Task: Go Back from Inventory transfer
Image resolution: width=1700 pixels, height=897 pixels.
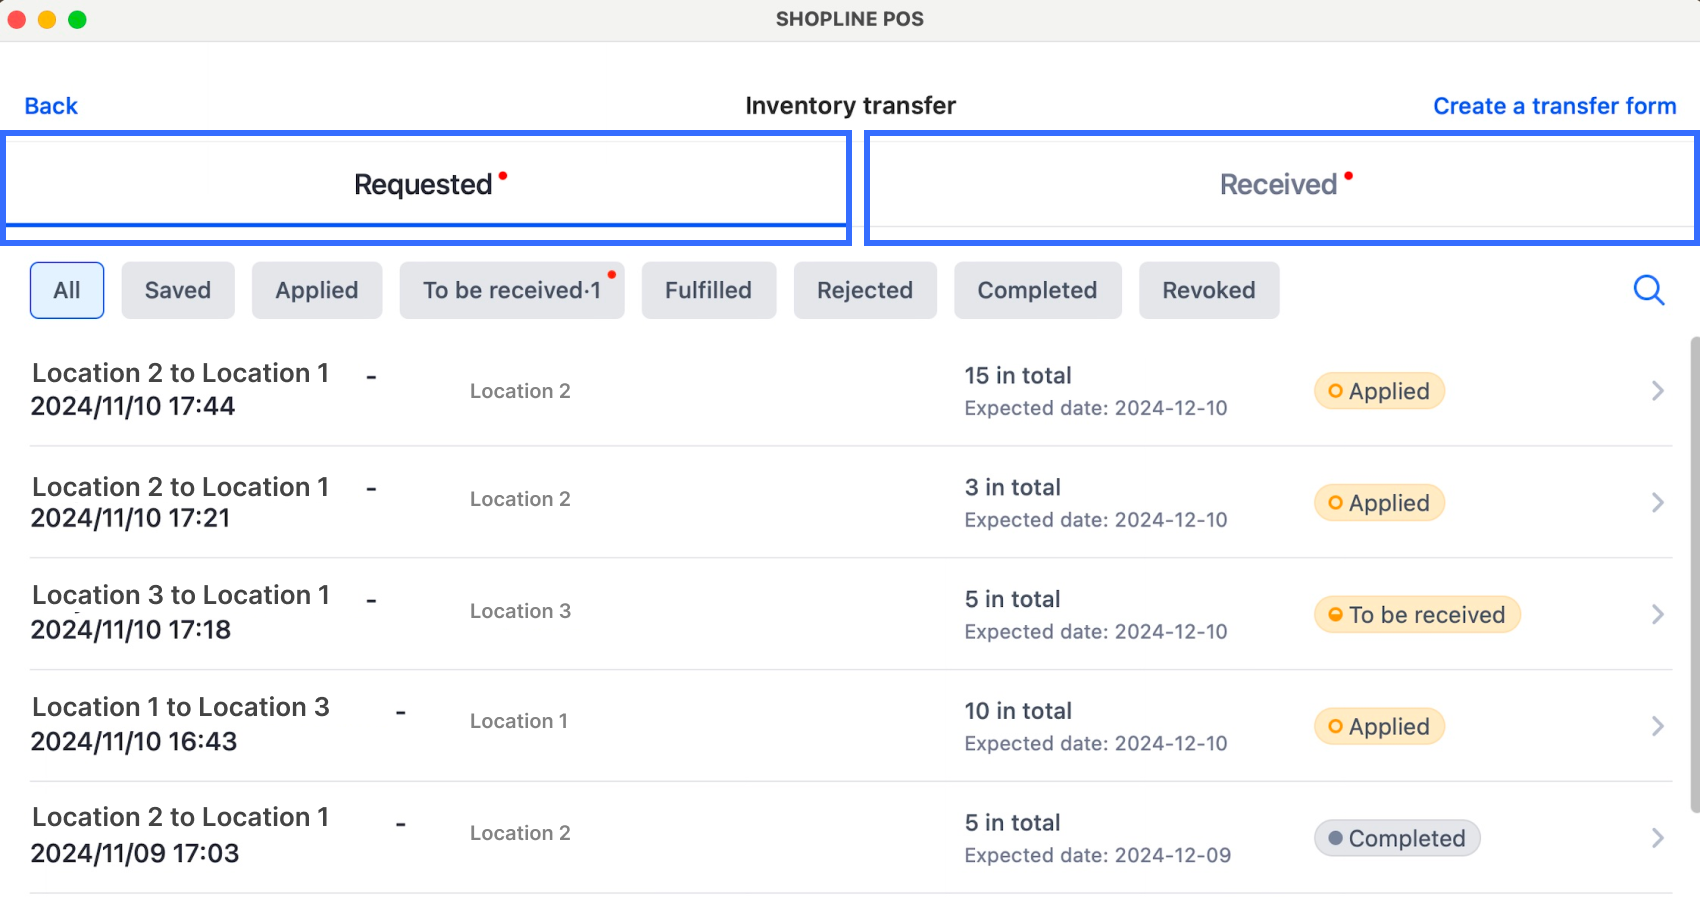Action: [x=51, y=106]
